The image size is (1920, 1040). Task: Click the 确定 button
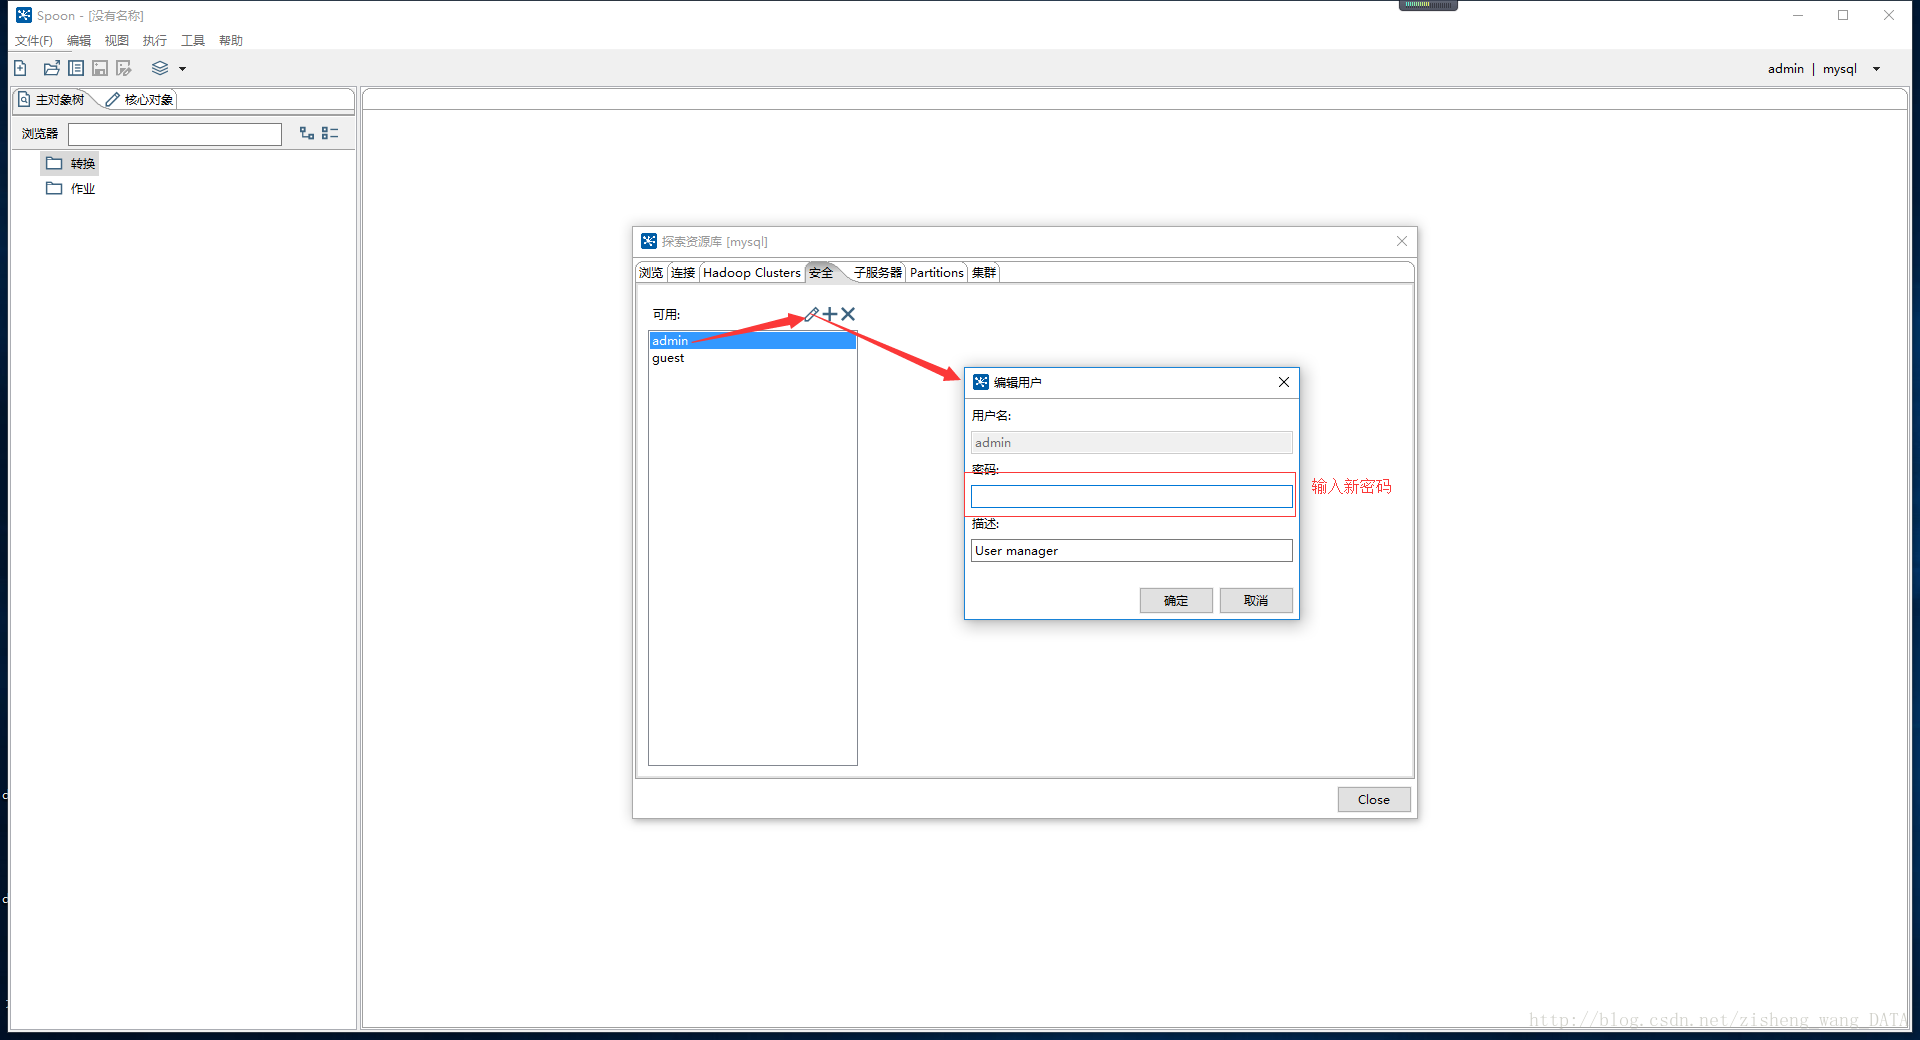click(1176, 600)
